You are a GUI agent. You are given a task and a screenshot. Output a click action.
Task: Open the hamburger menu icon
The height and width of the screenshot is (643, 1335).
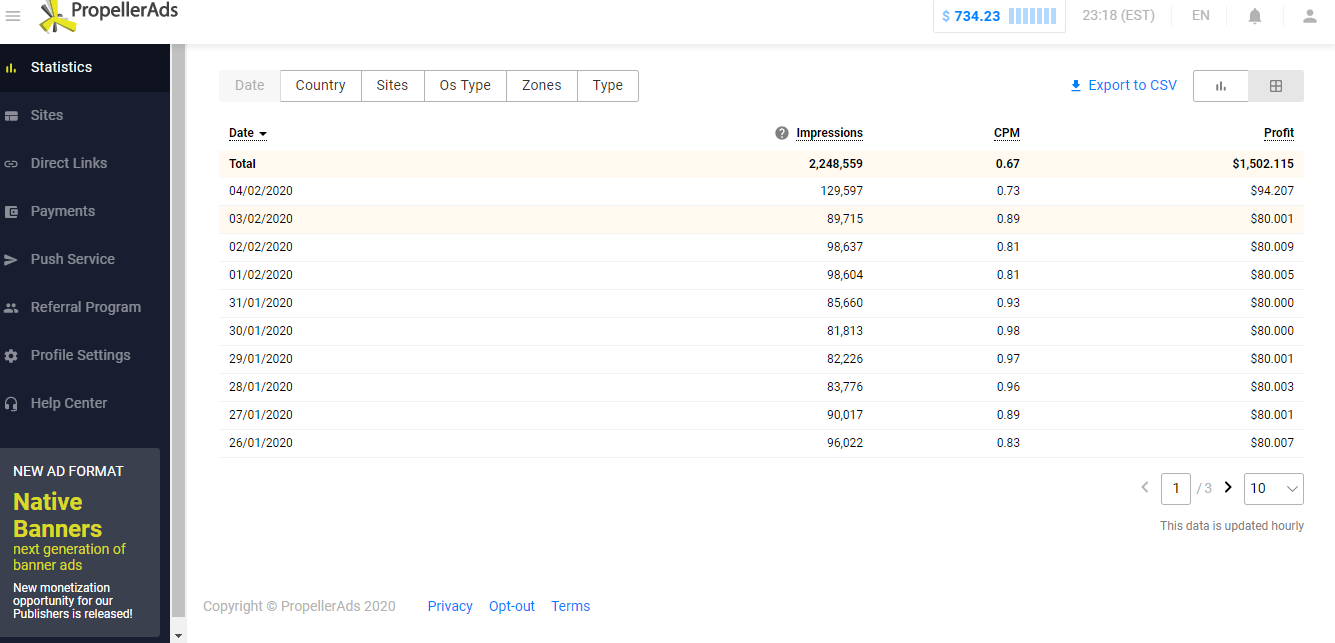coord(13,16)
